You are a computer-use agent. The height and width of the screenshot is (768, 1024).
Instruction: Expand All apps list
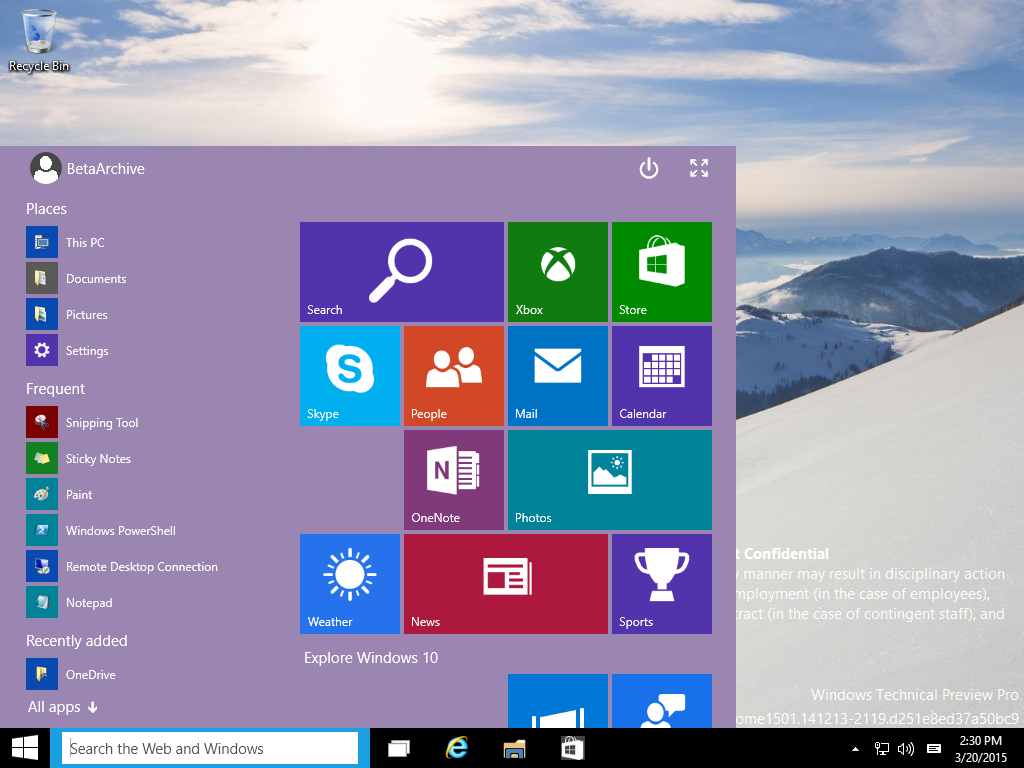tap(62, 707)
